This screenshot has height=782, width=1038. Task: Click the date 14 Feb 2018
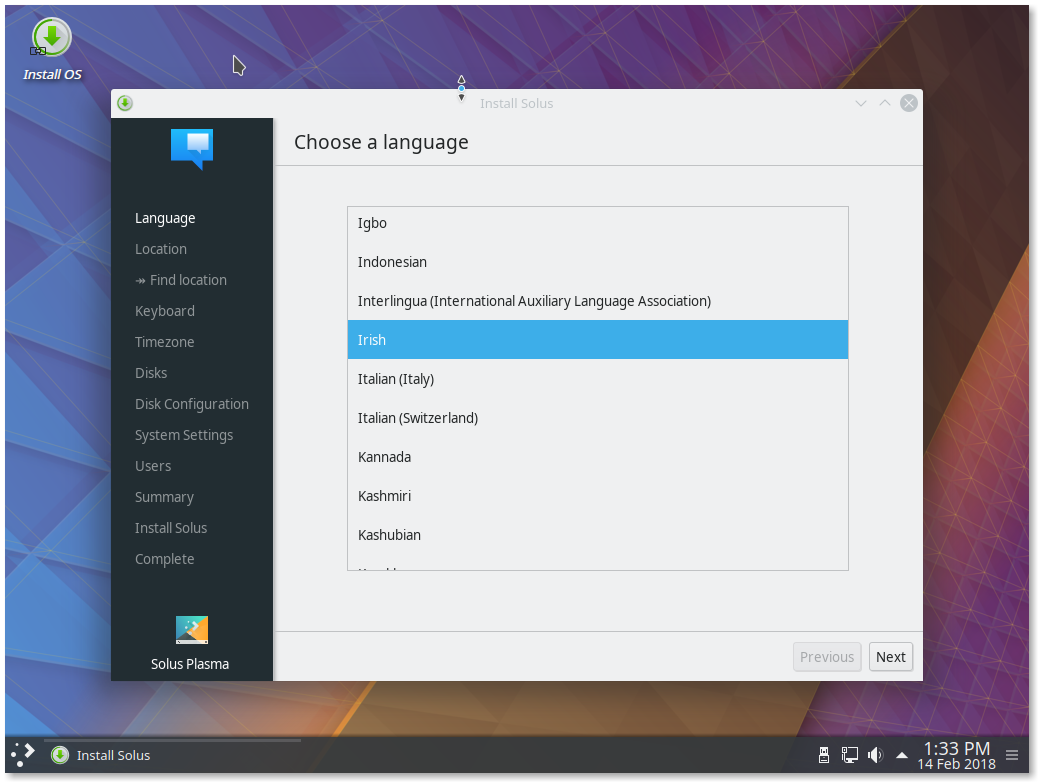pos(957,764)
